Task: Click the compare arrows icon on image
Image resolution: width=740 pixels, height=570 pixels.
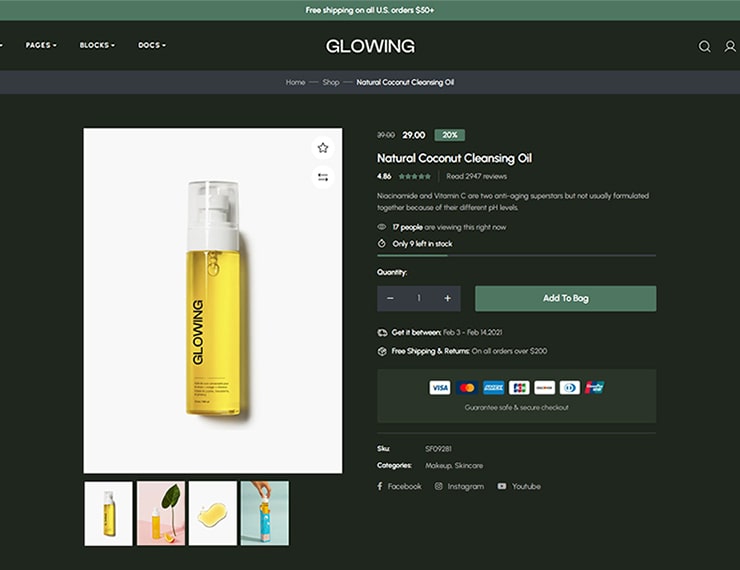Action: pyautogui.click(x=323, y=177)
